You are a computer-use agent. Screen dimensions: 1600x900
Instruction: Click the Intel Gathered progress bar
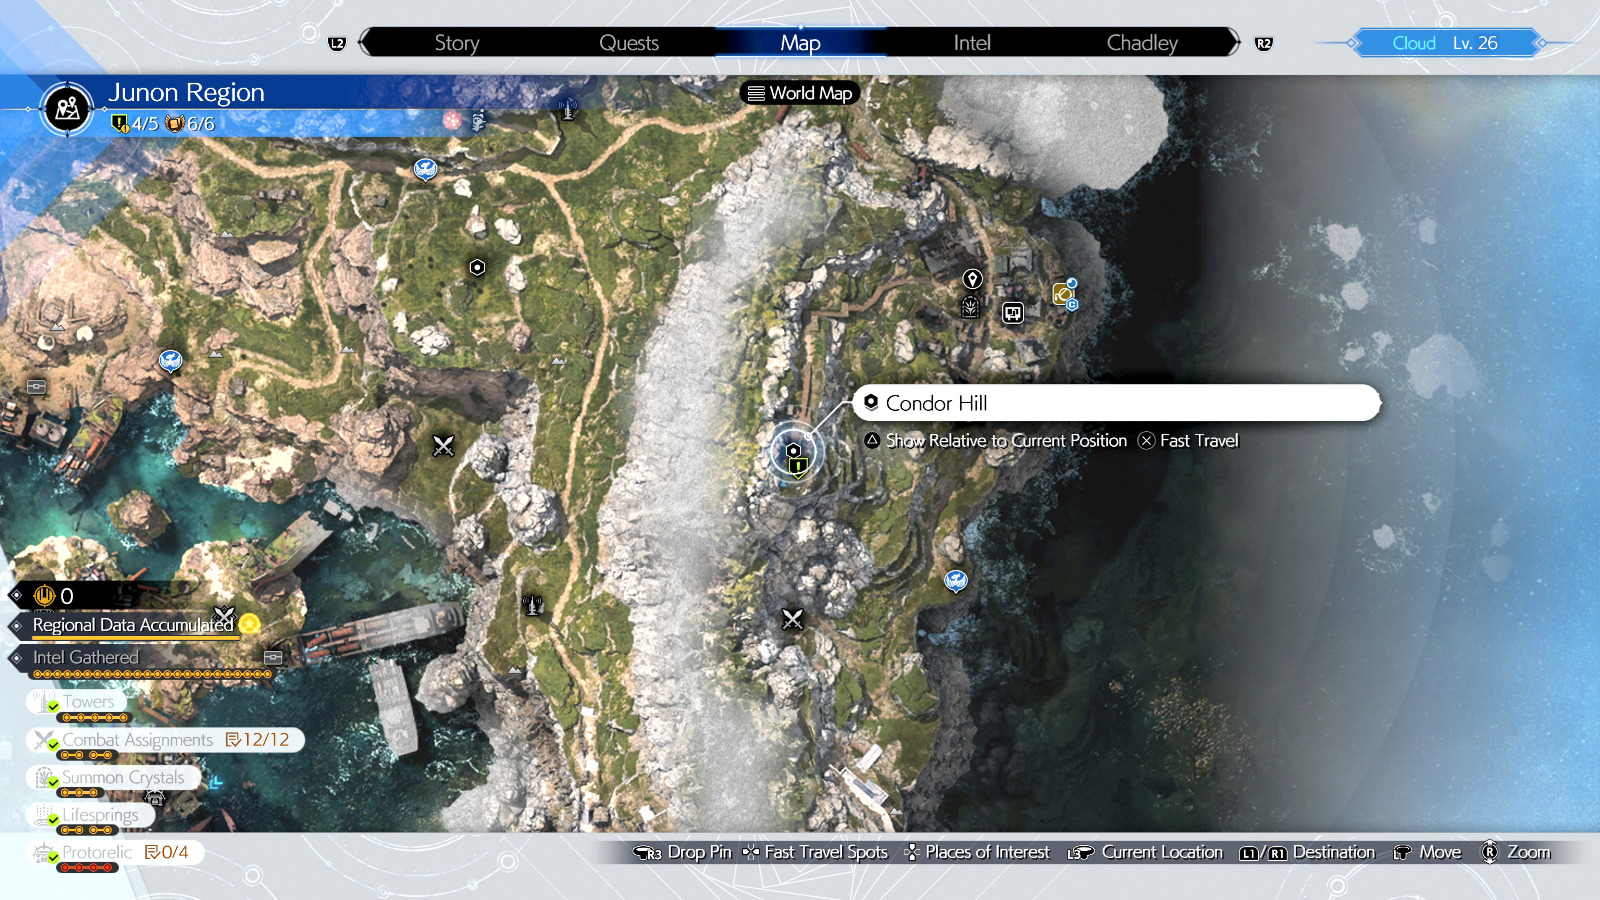(152, 674)
